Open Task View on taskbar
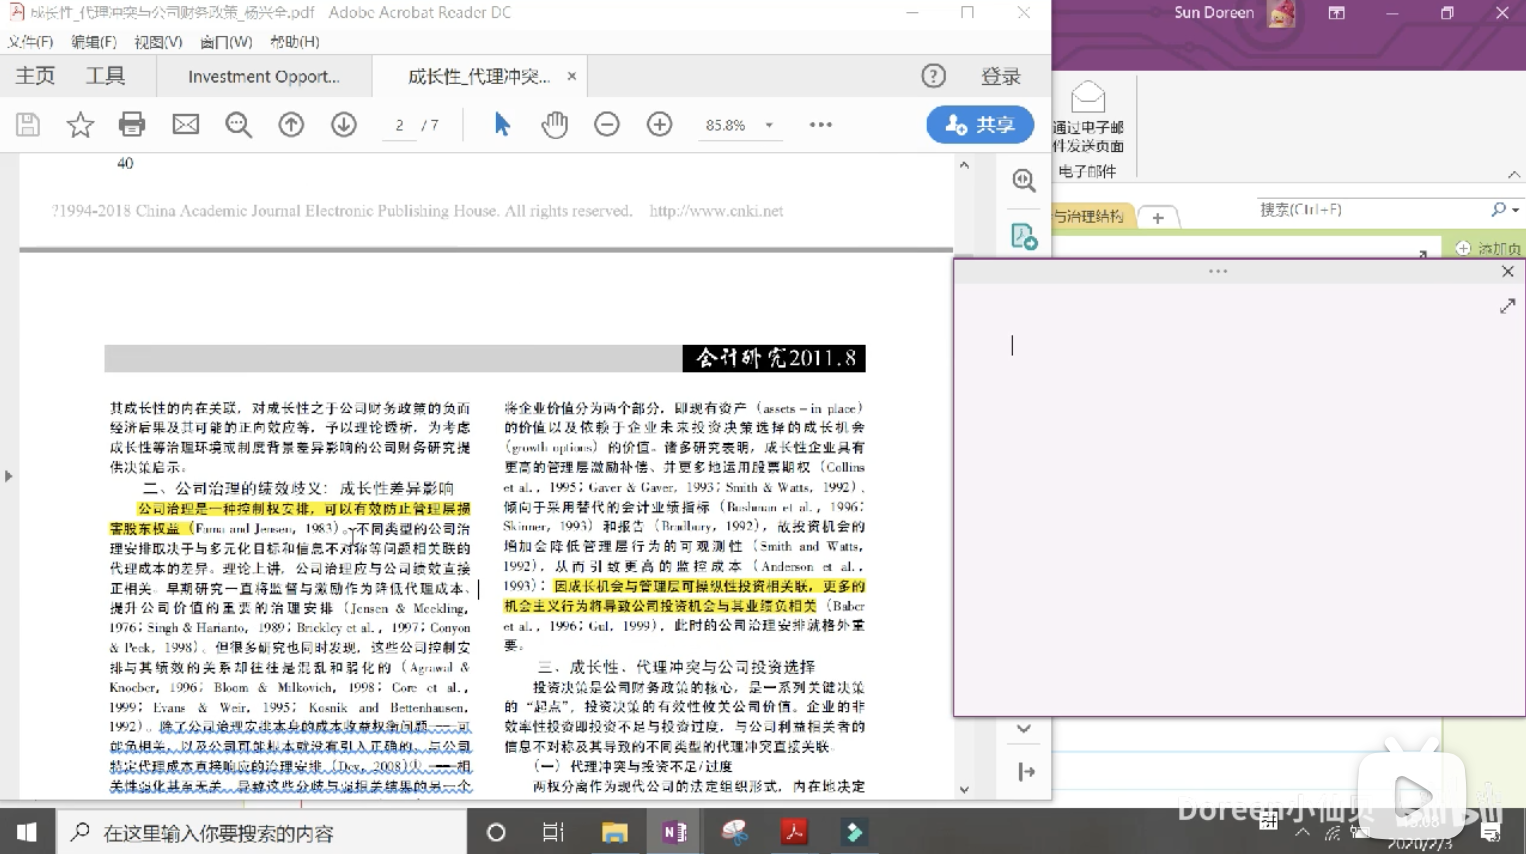Image resolution: width=1526 pixels, height=854 pixels. click(x=553, y=832)
